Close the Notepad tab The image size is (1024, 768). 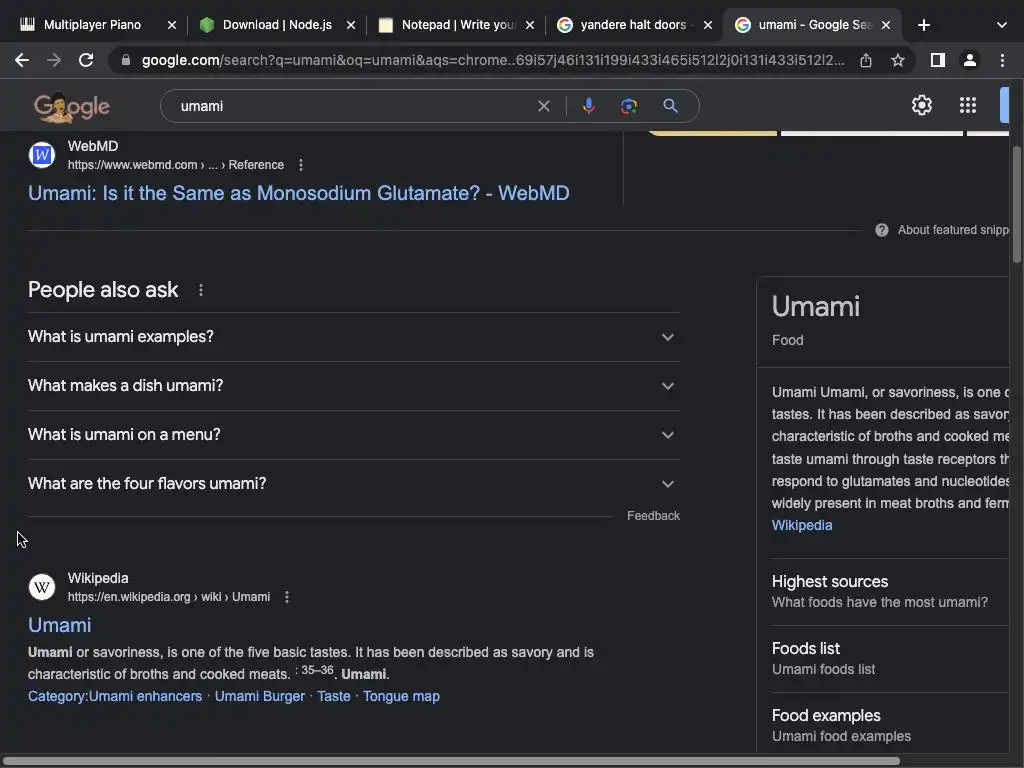click(x=530, y=25)
